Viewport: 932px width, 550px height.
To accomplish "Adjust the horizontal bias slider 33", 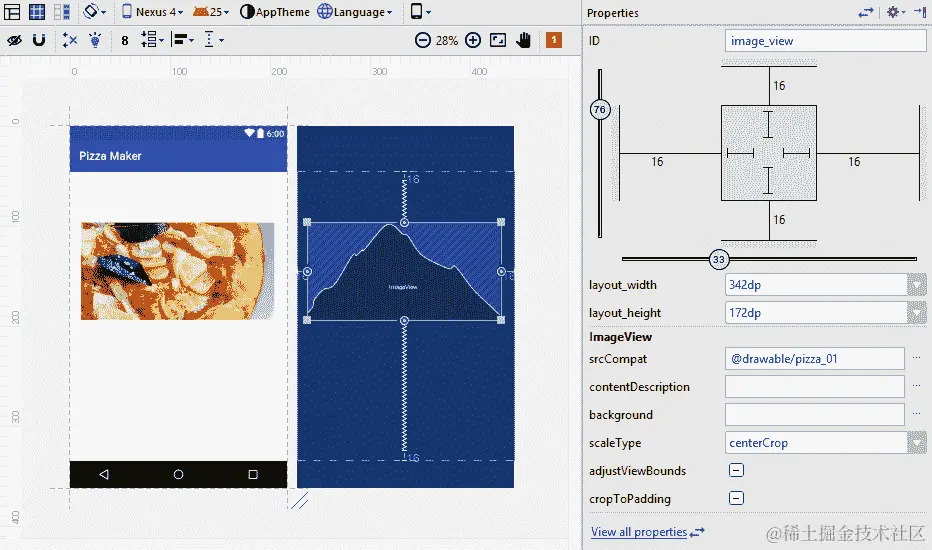I will pos(719,259).
